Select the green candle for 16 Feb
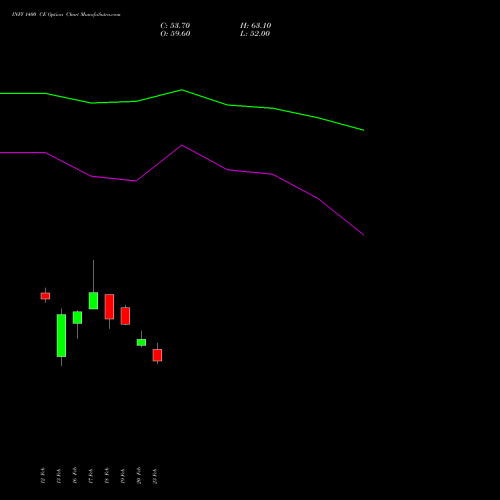 tap(77, 318)
